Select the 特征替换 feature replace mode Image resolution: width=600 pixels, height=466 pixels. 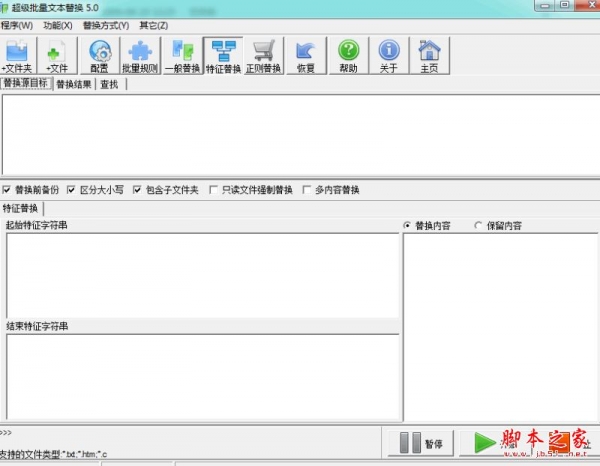pyautogui.click(x=223, y=56)
